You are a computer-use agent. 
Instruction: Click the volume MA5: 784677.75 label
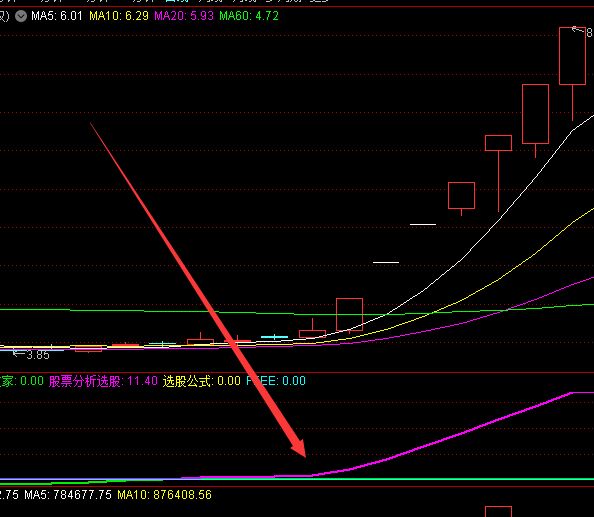68,495
